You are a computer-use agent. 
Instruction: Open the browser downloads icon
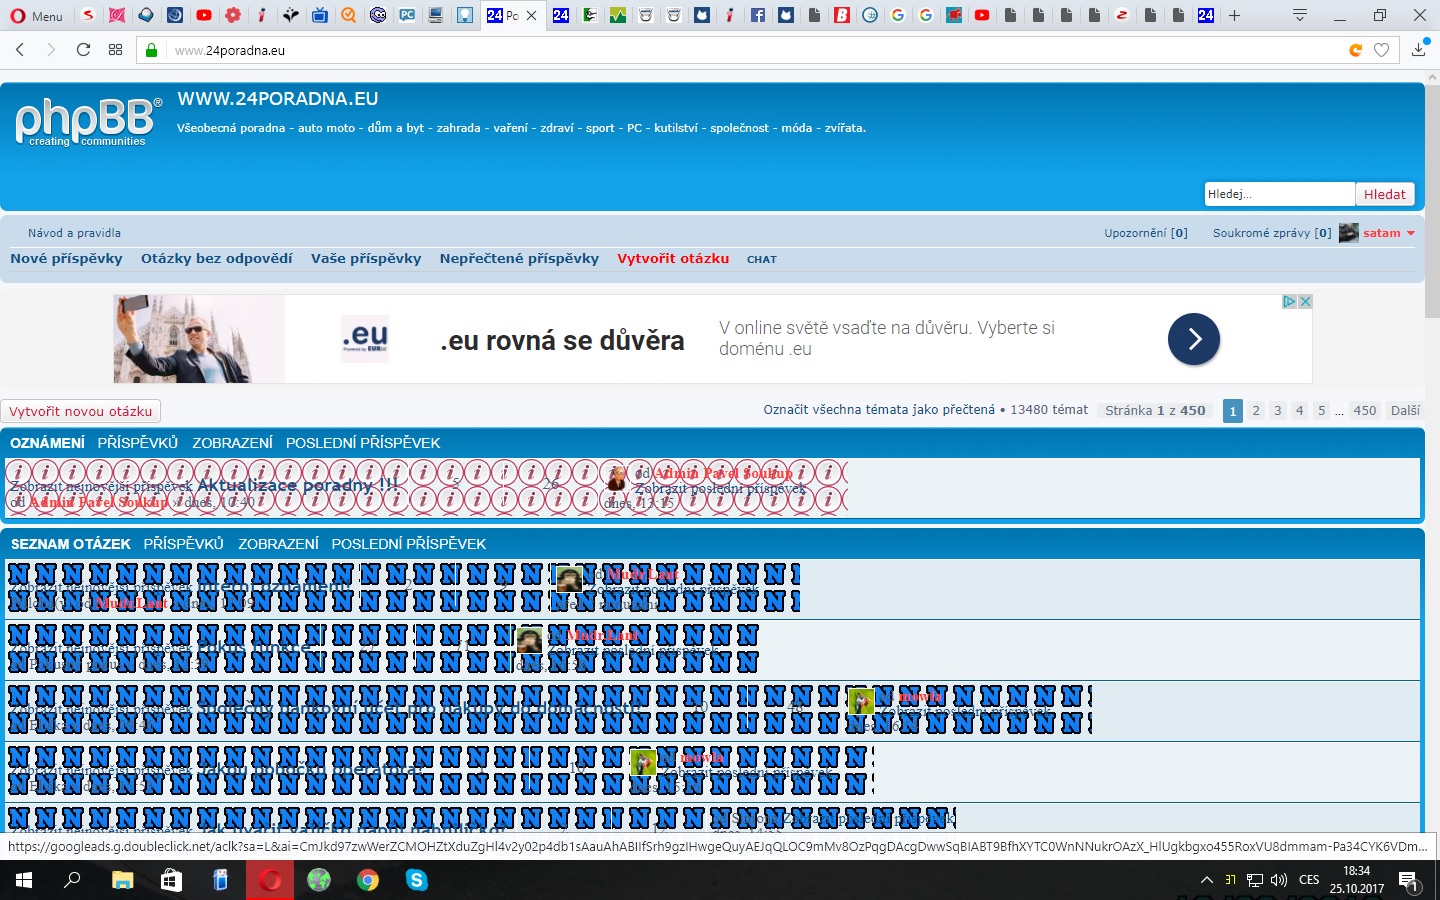point(1419,49)
